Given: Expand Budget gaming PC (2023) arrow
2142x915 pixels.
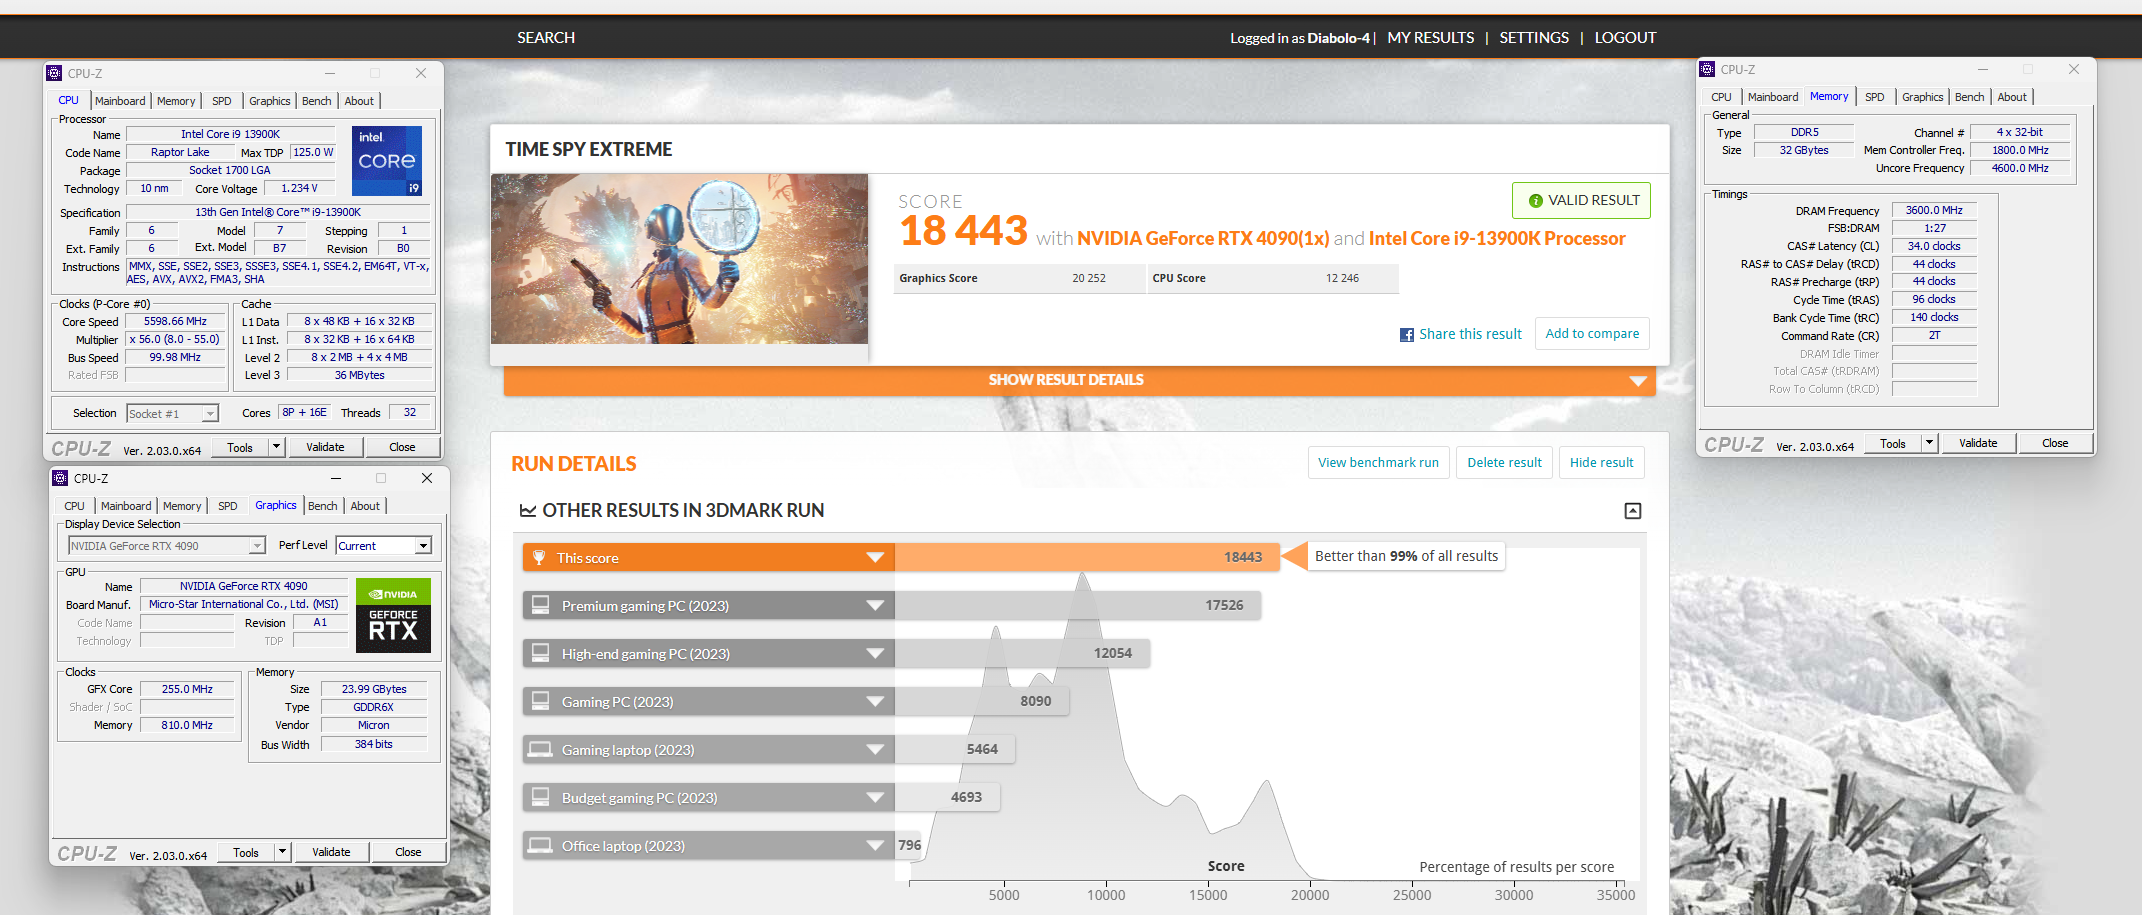Looking at the screenshot, I should coord(875,797).
